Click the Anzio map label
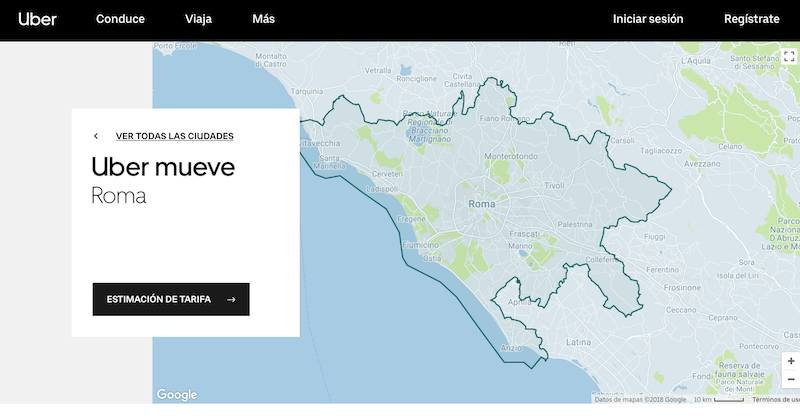 coord(511,348)
